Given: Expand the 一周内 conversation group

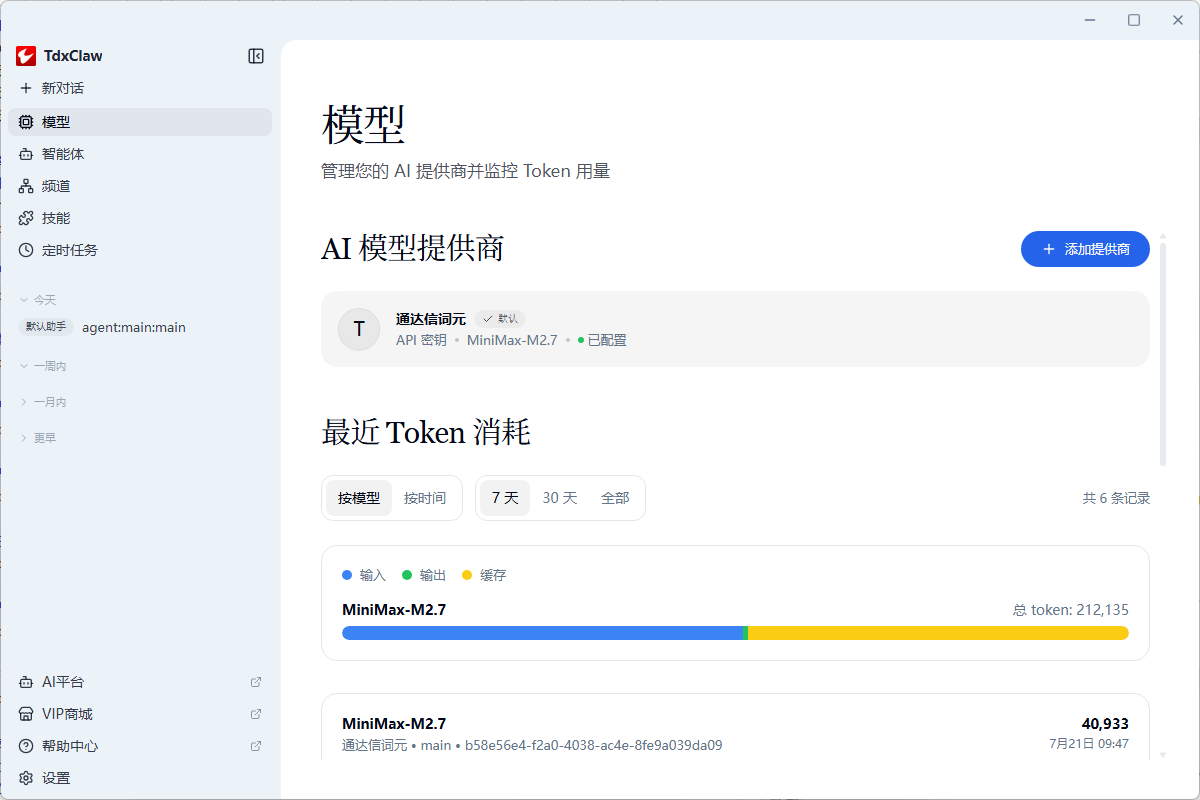Looking at the screenshot, I should point(43,366).
